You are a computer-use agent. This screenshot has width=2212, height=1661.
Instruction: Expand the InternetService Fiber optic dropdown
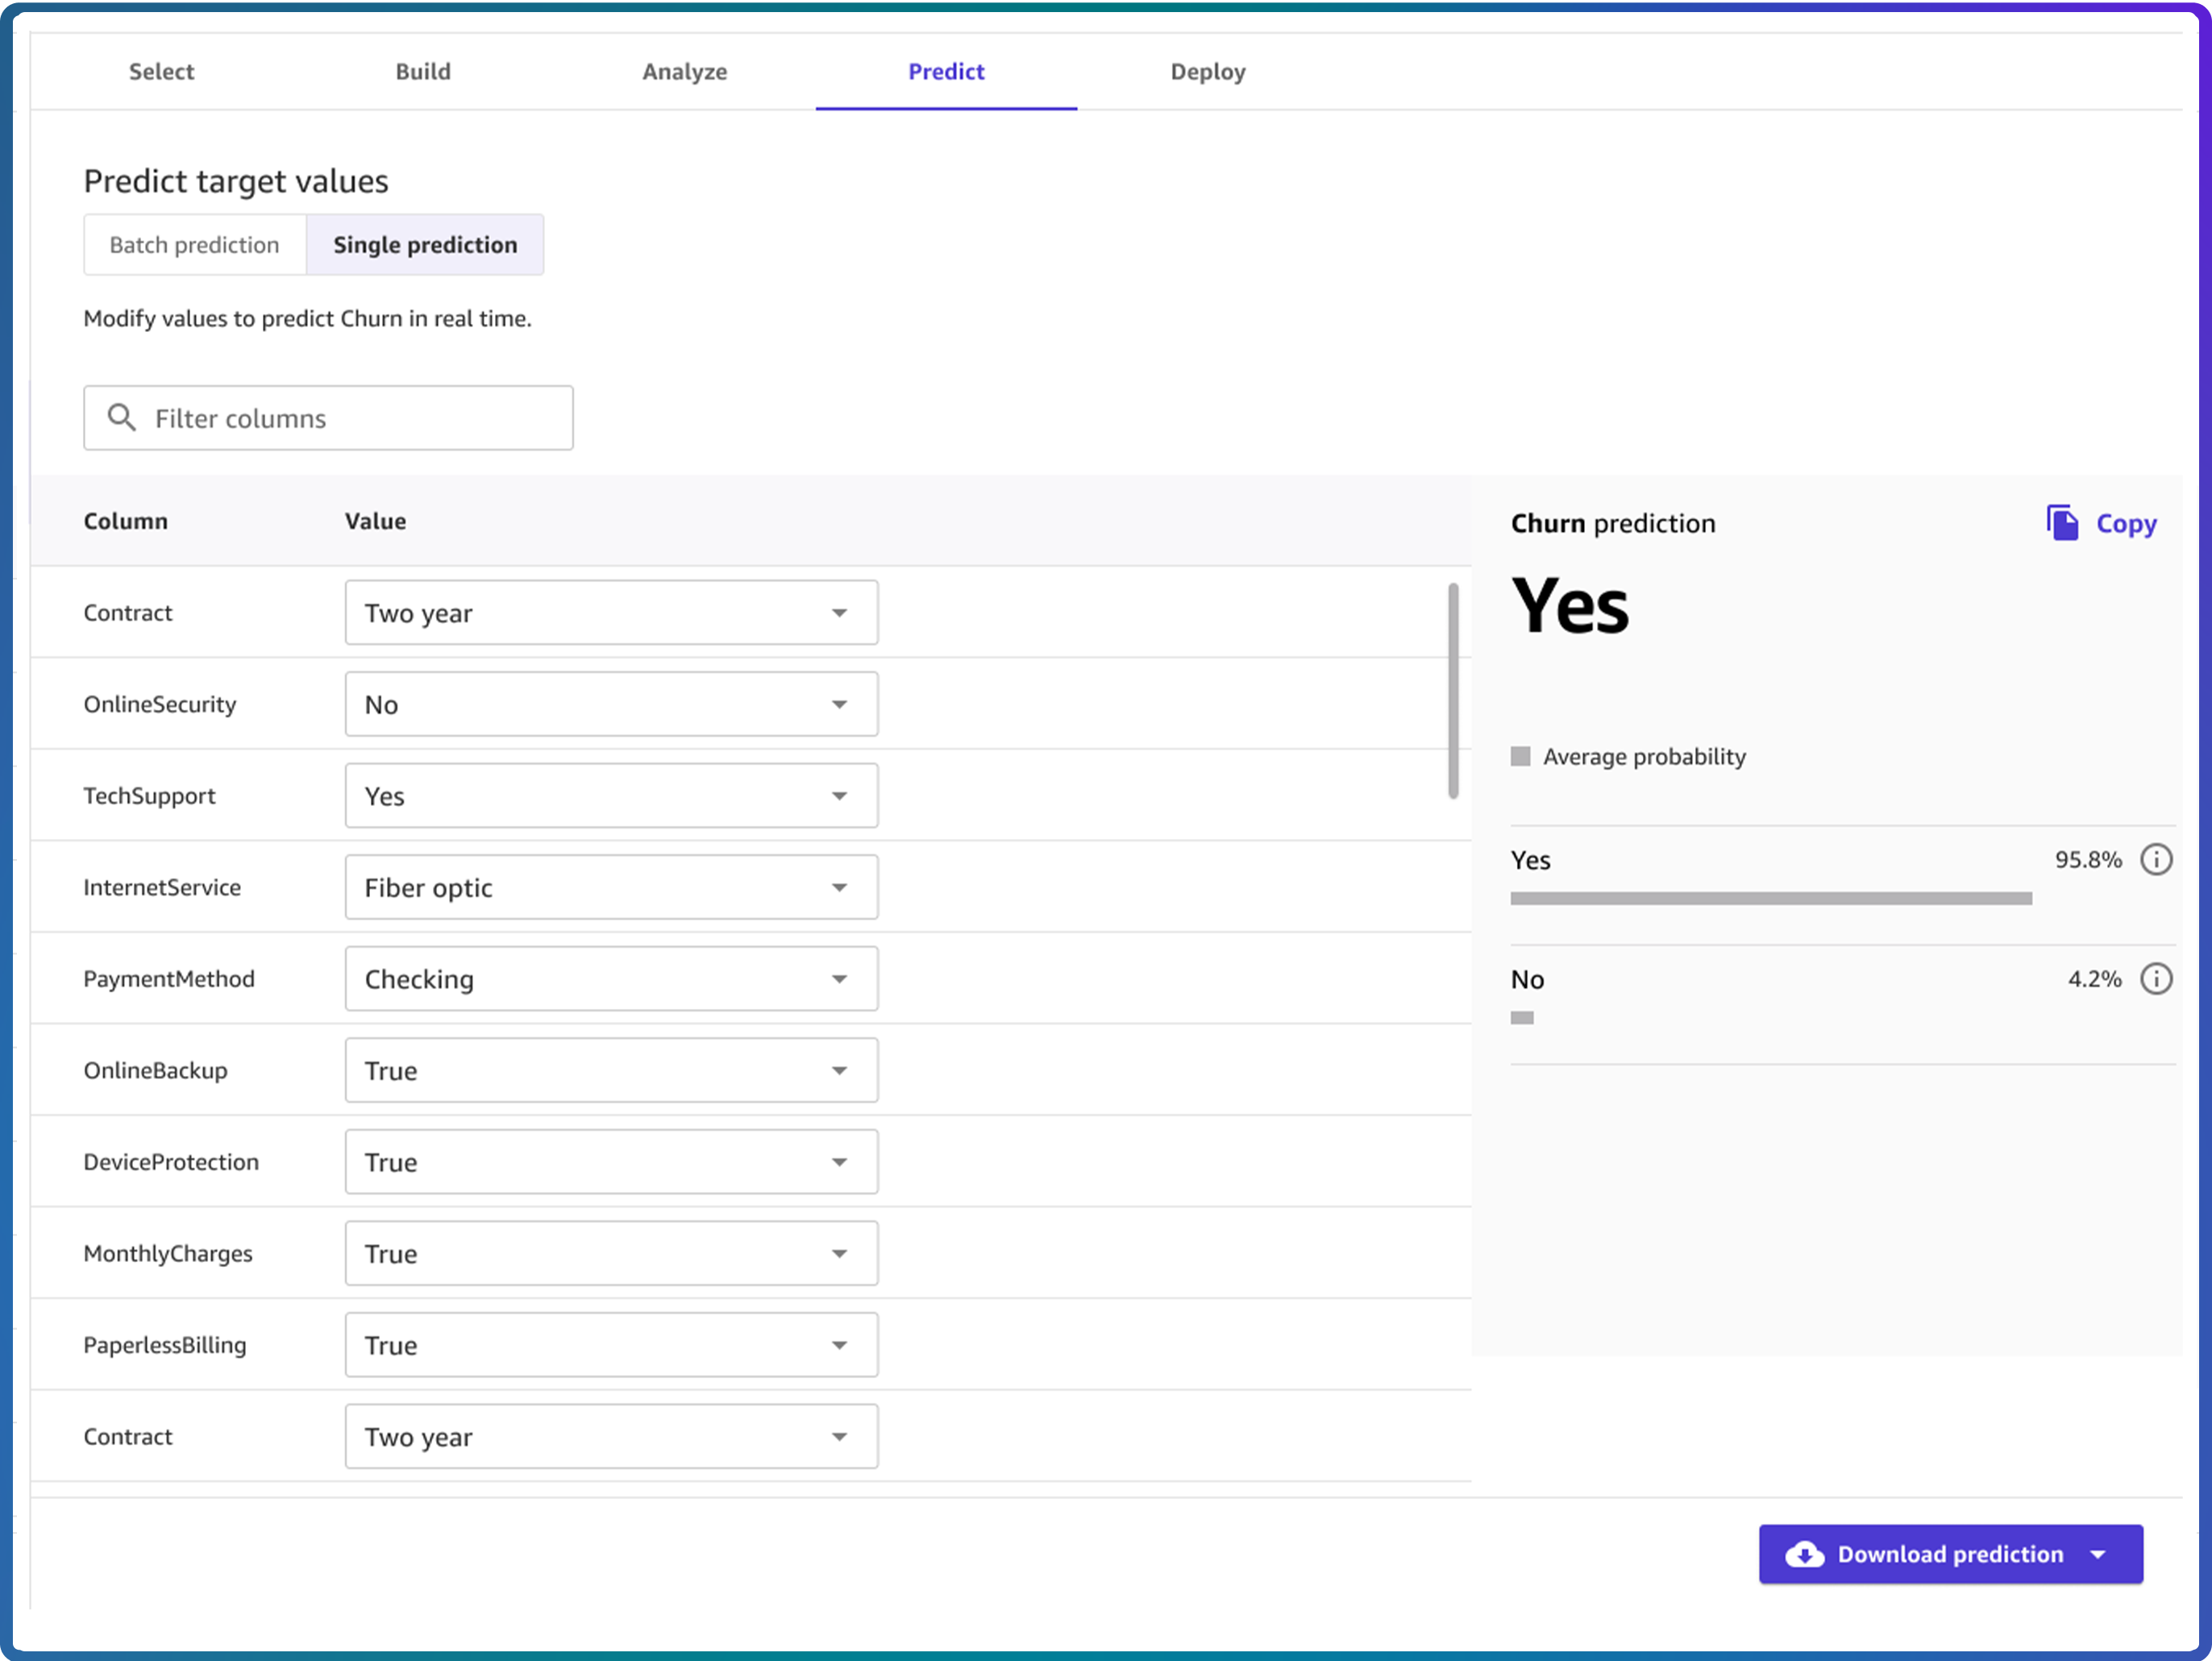(x=611, y=888)
